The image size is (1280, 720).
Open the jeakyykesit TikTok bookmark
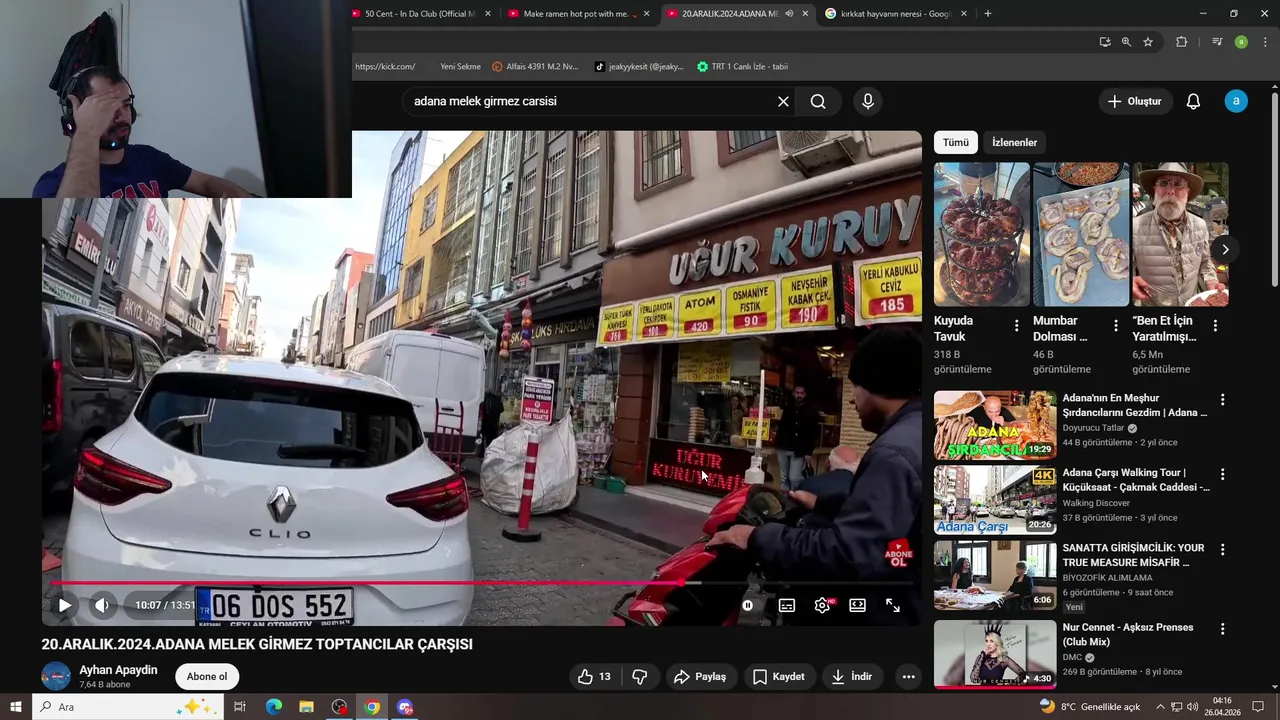pos(639,67)
